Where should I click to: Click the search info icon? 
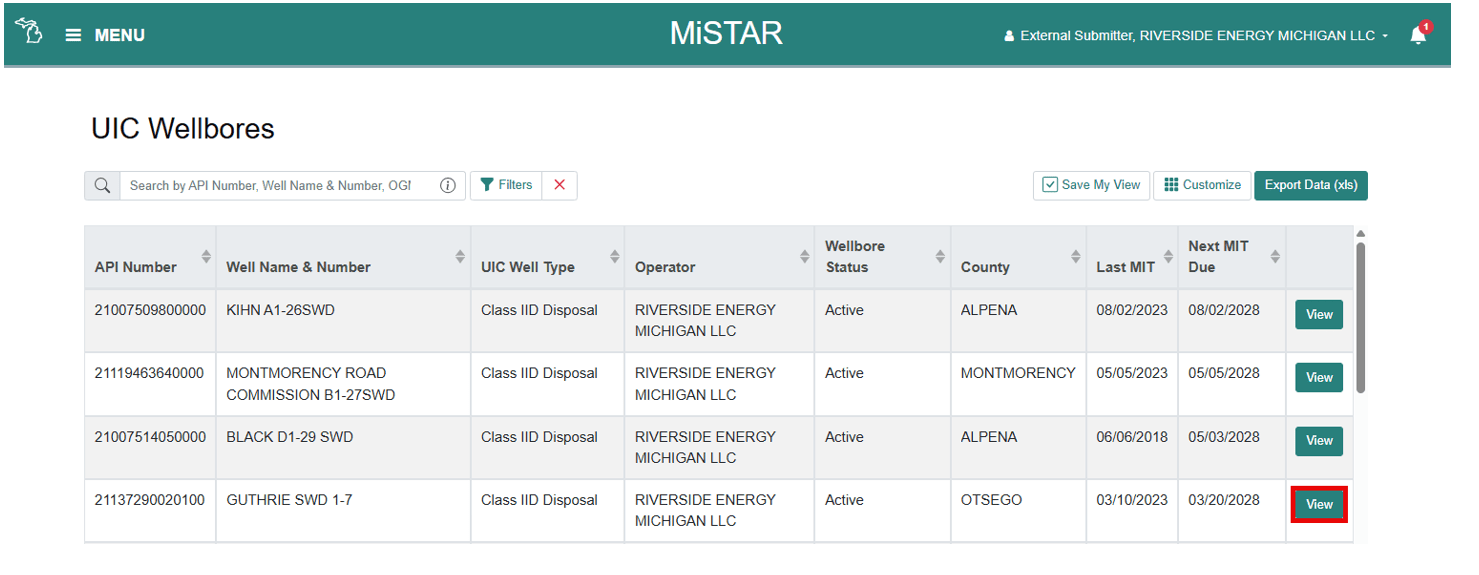click(x=448, y=186)
